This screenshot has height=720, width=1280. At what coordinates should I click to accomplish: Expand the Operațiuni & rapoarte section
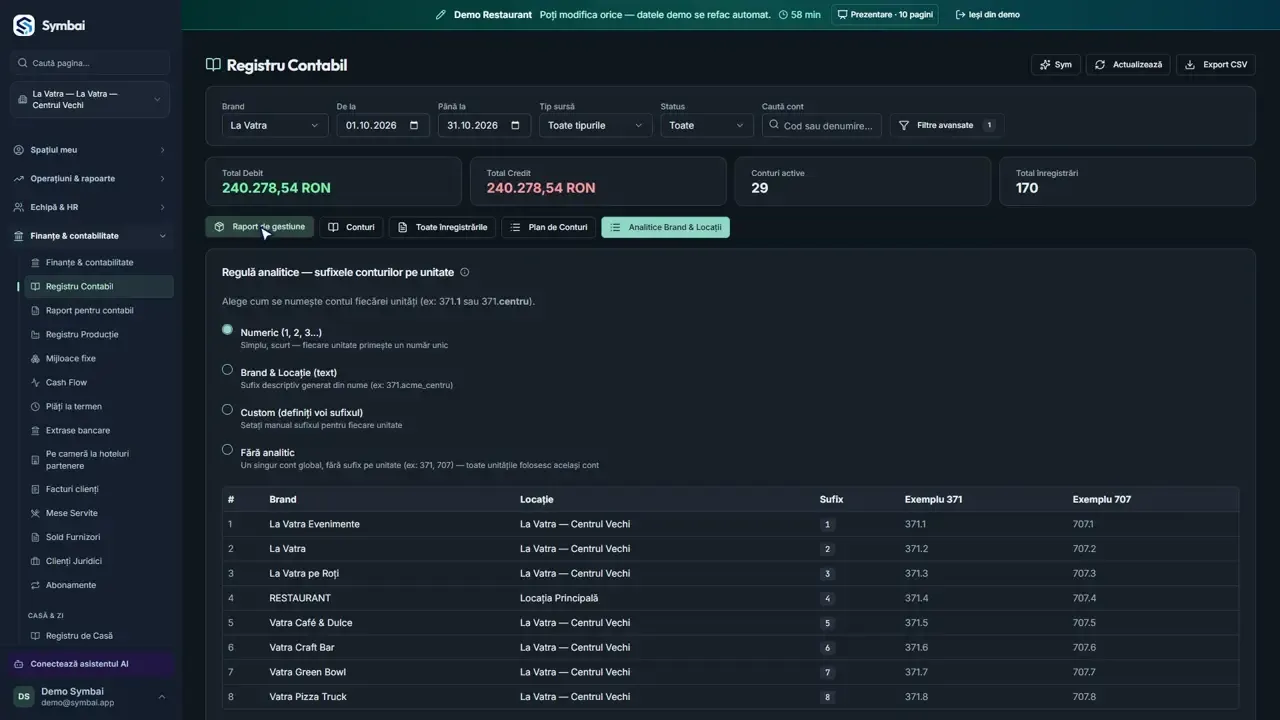pos(91,179)
